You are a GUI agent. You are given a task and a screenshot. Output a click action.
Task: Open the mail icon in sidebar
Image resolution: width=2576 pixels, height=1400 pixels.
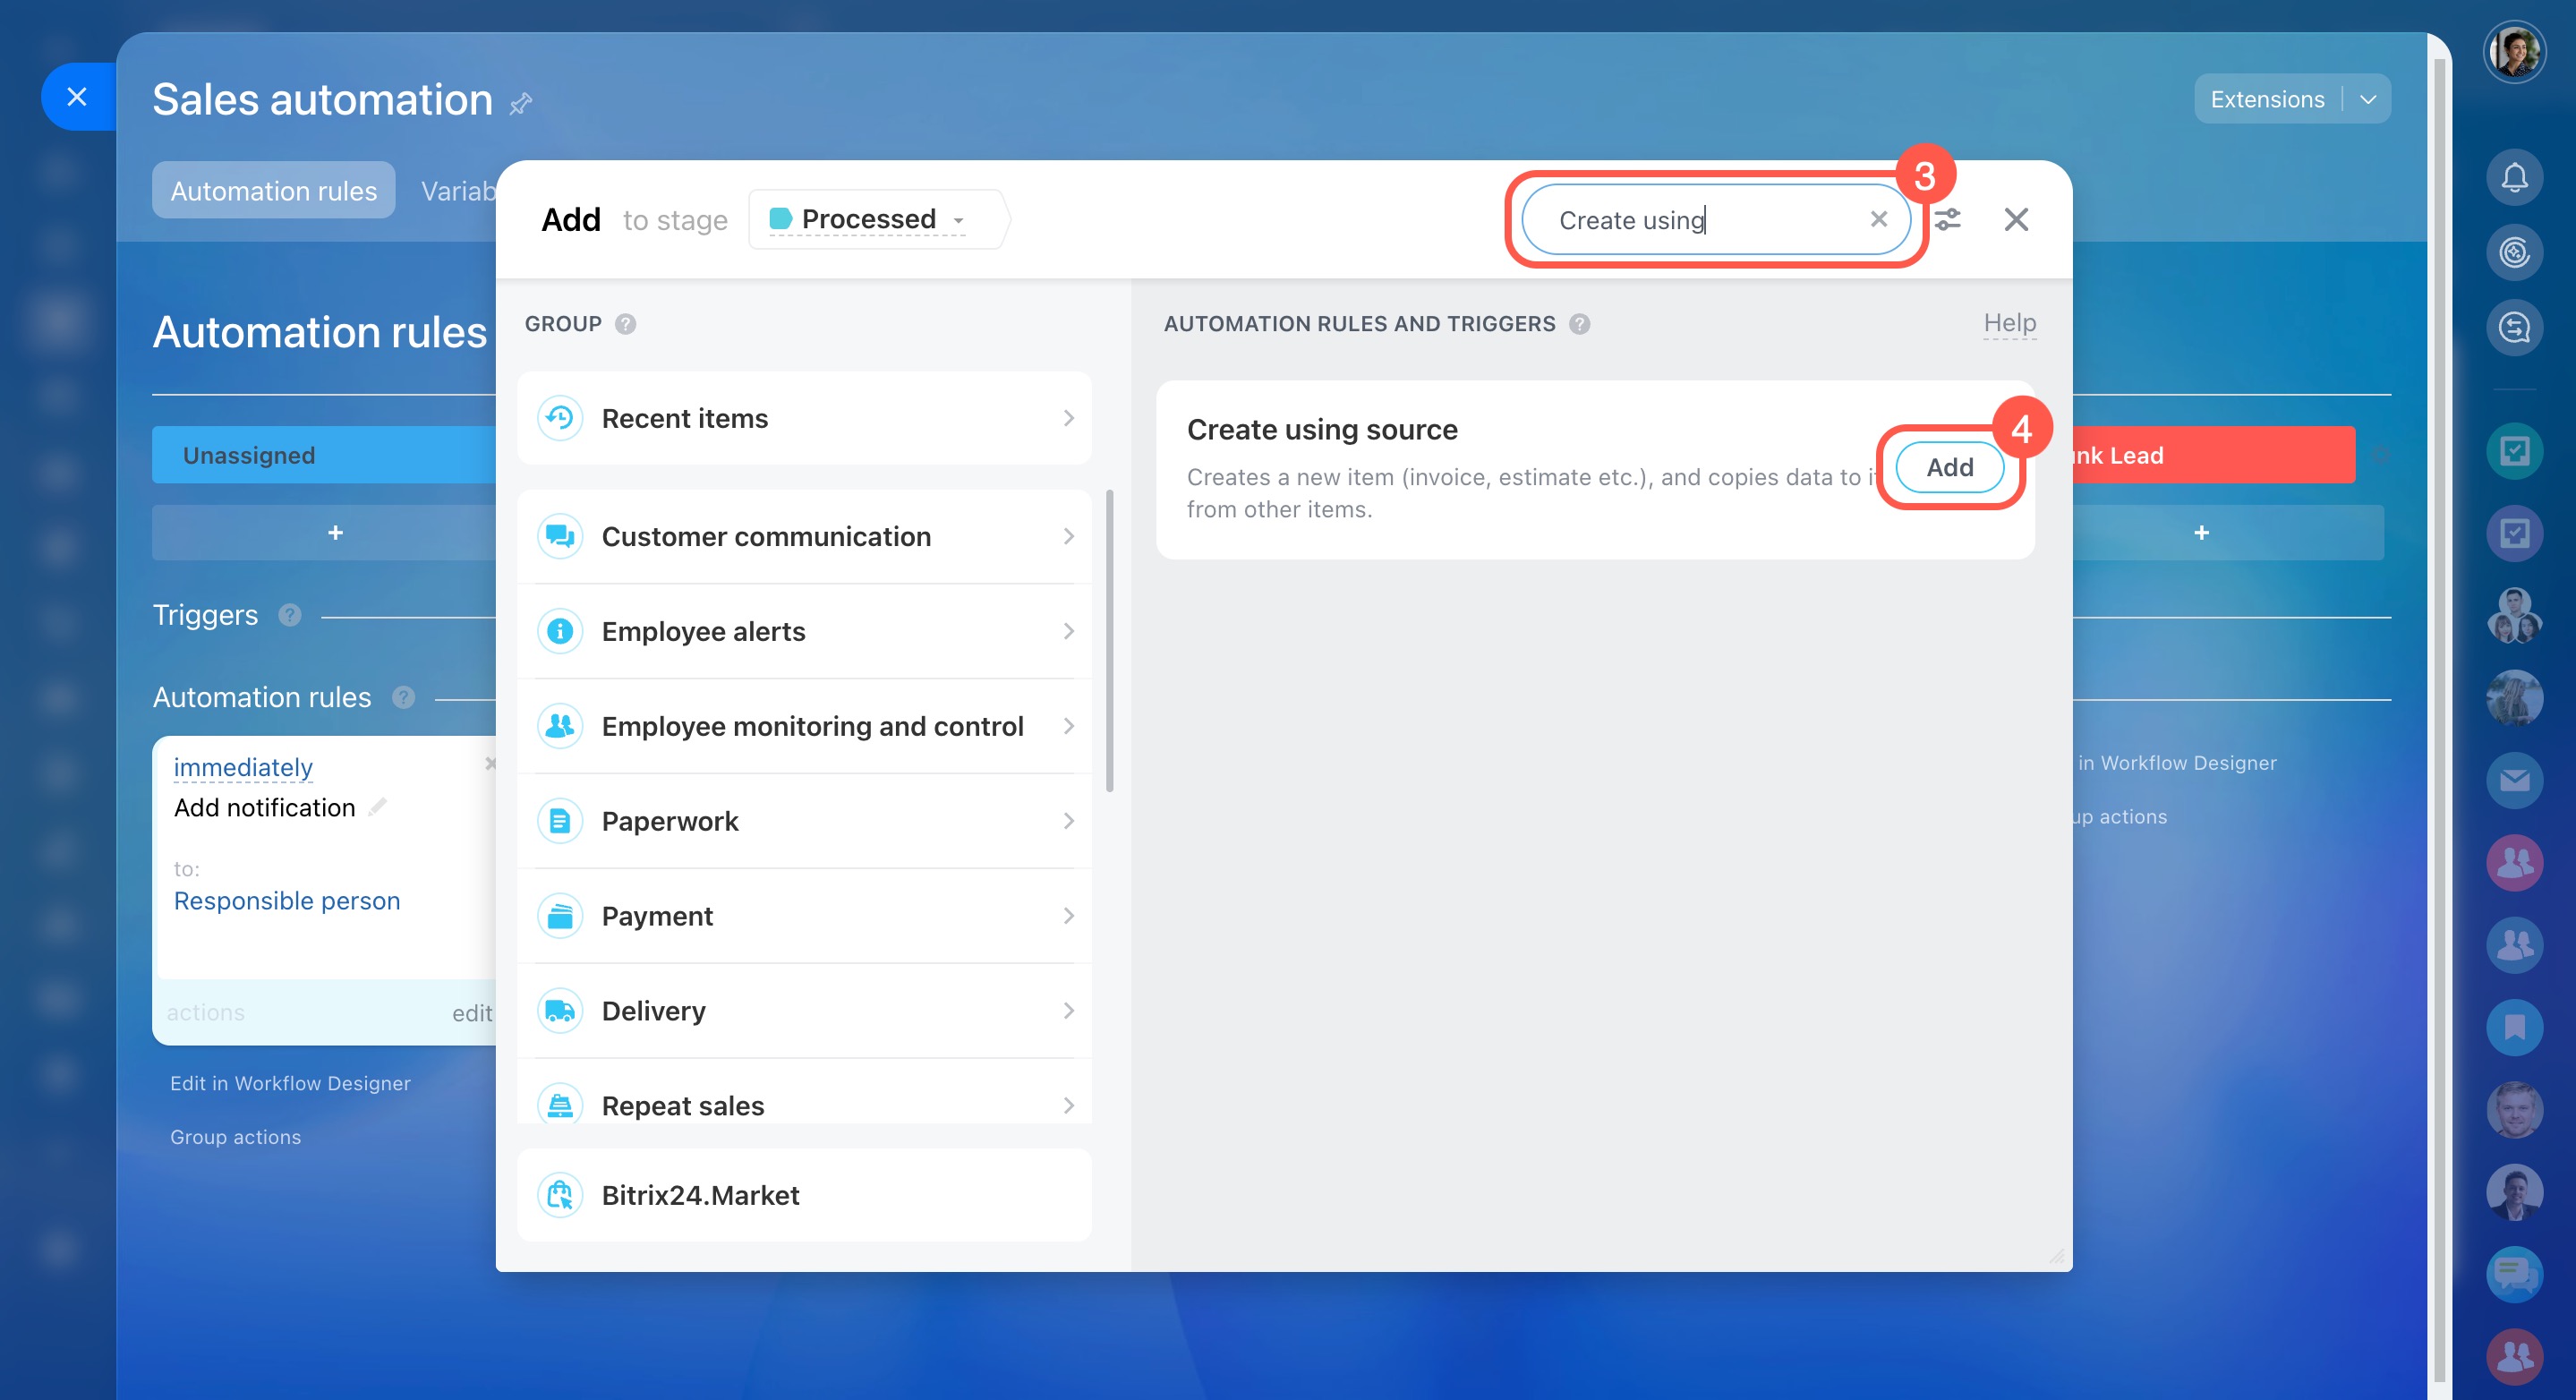[x=2513, y=780]
